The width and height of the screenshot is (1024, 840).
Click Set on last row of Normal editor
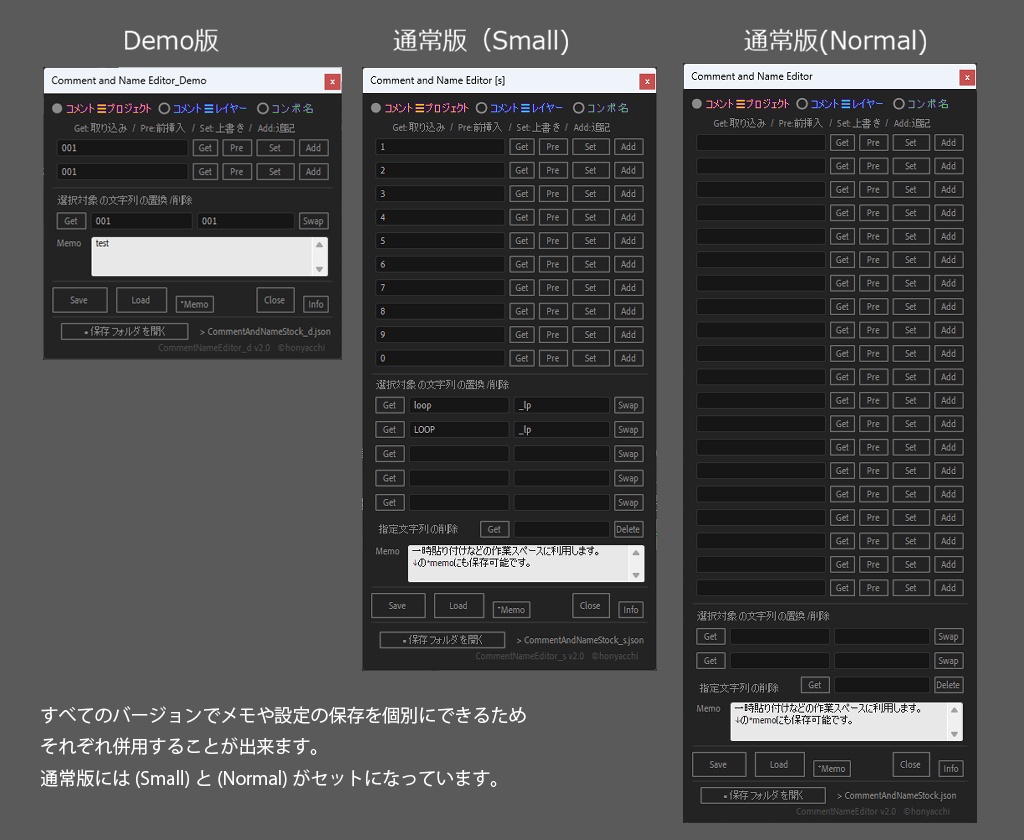(911, 588)
